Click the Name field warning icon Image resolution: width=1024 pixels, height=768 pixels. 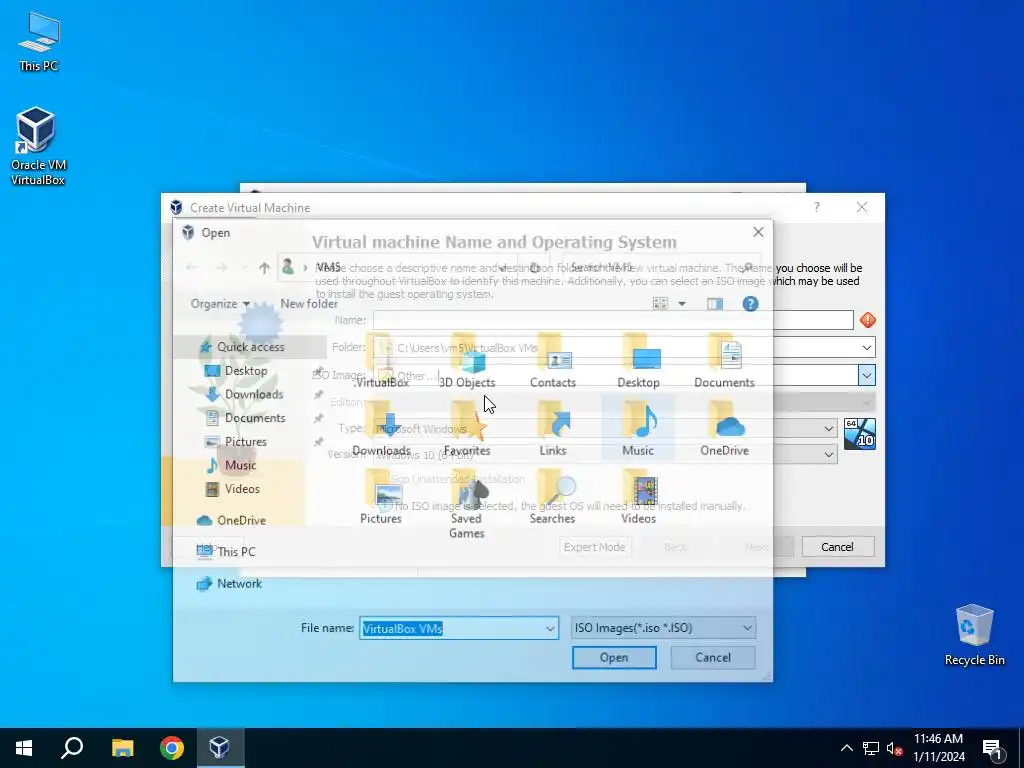867,320
